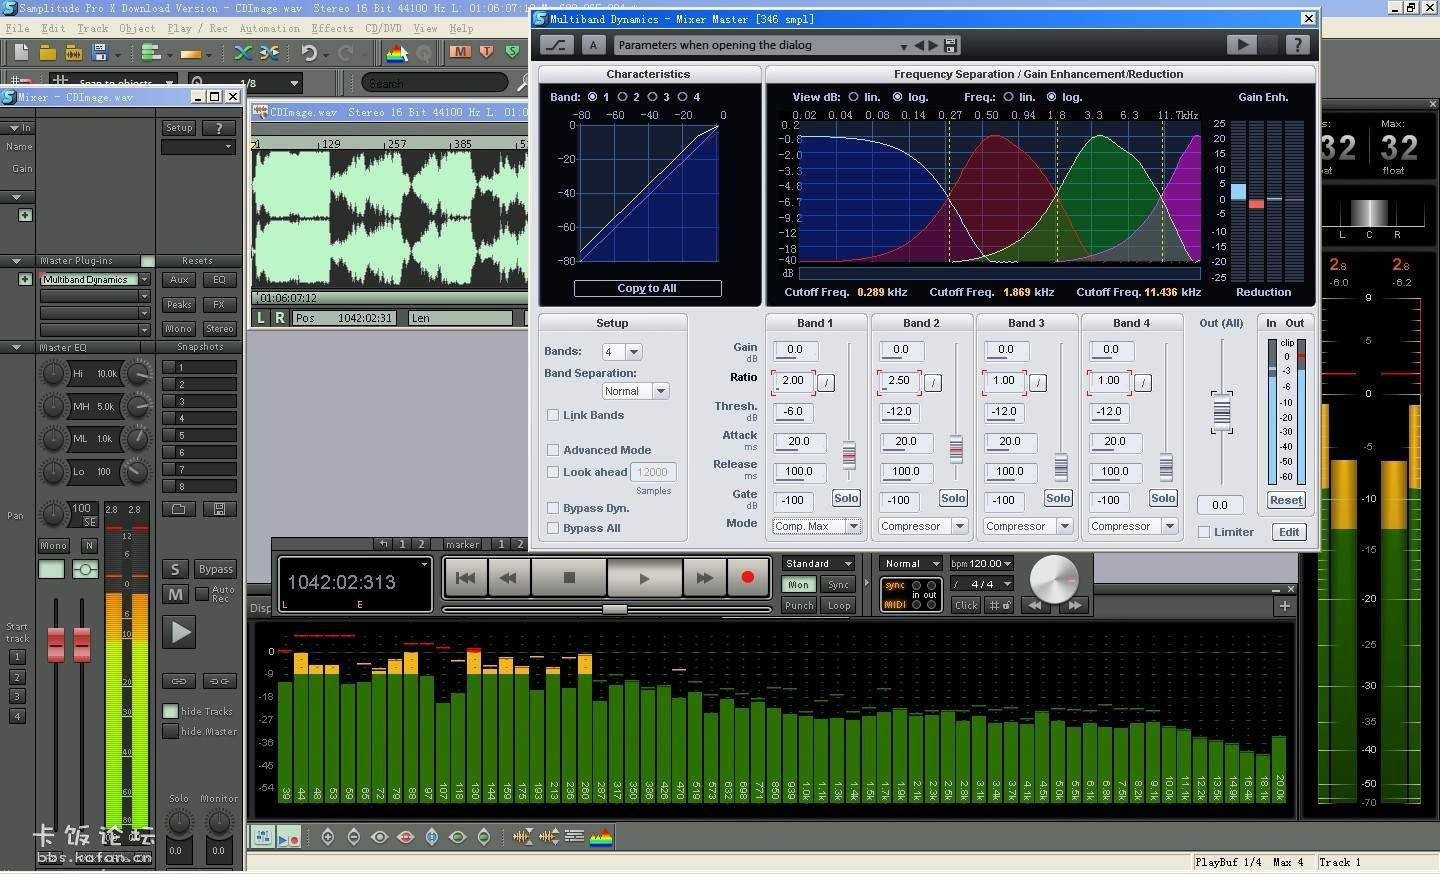Toggle the Loop button in transport
The height and width of the screenshot is (874, 1440).
coord(839,605)
